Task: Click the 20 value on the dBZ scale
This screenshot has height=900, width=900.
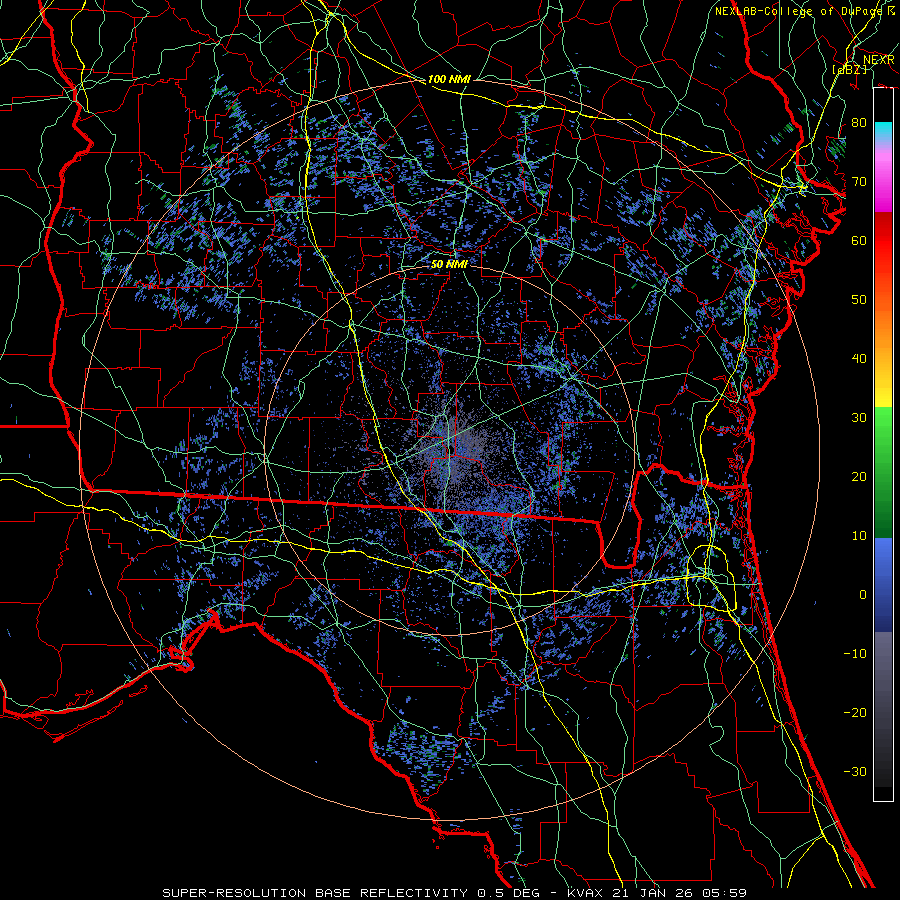Action: click(x=859, y=477)
